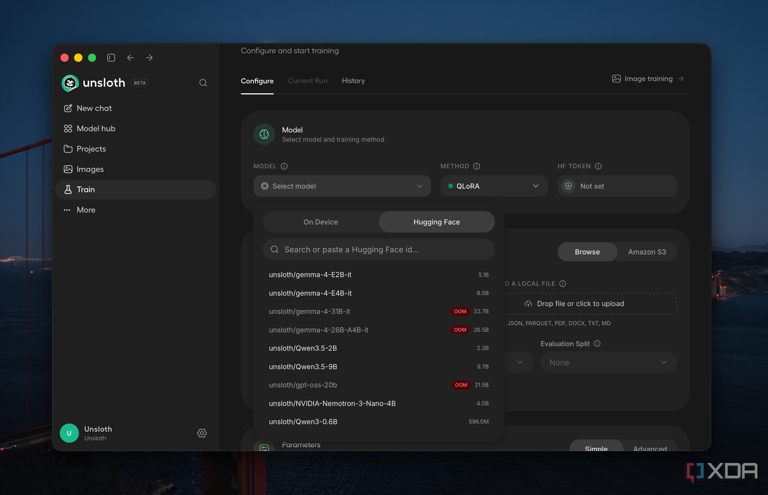Screen dimensions: 768x495
Task: Expand More options in sidebar
Action: [136, 210]
